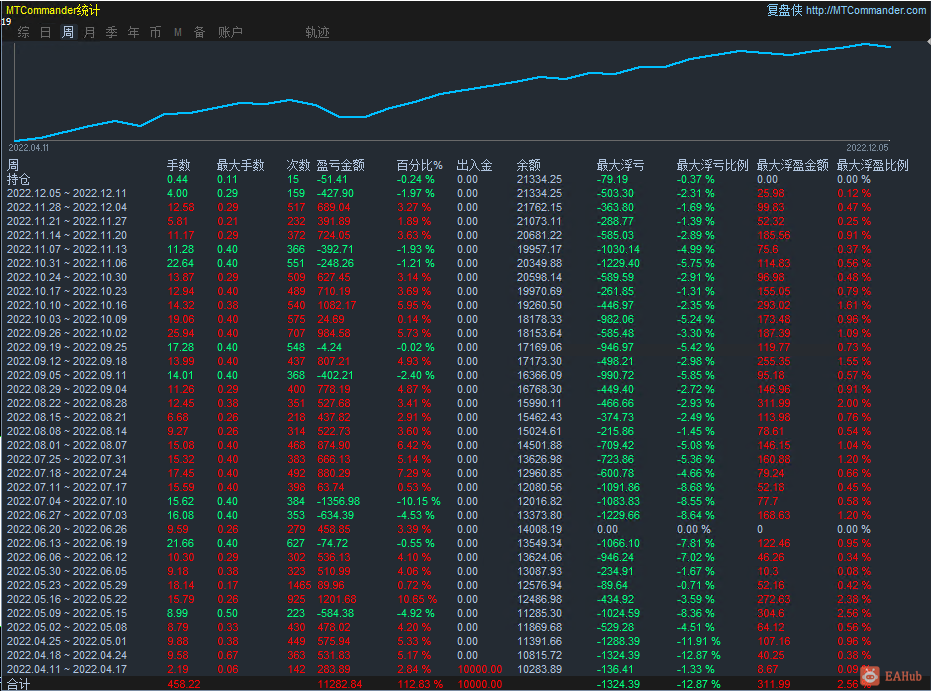The height and width of the screenshot is (691, 931).
Task: Click the 合计 (total) row
Action: [x=19, y=684]
